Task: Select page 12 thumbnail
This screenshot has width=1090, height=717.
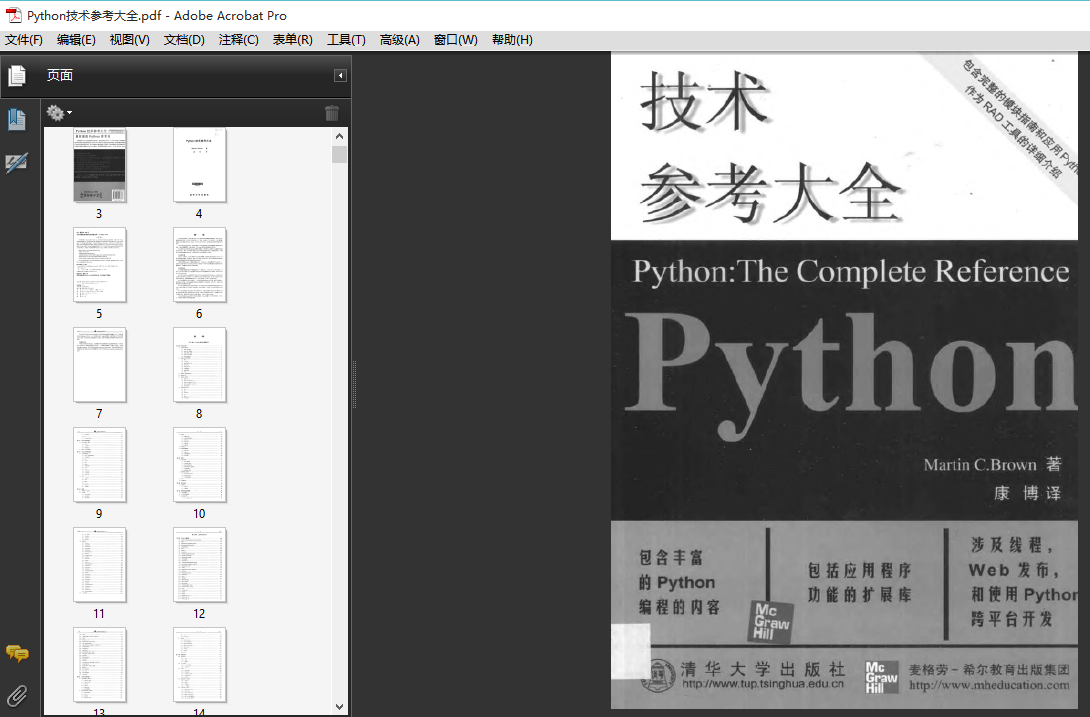Action: click(200, 565)
